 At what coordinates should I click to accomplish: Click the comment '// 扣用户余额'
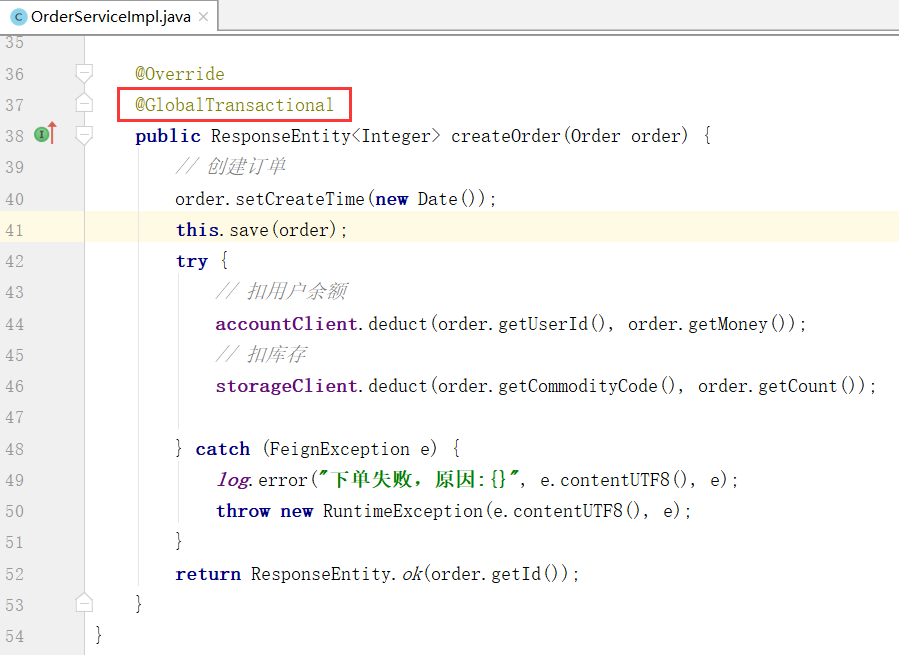pyautogui.click(x=282, y=292)
